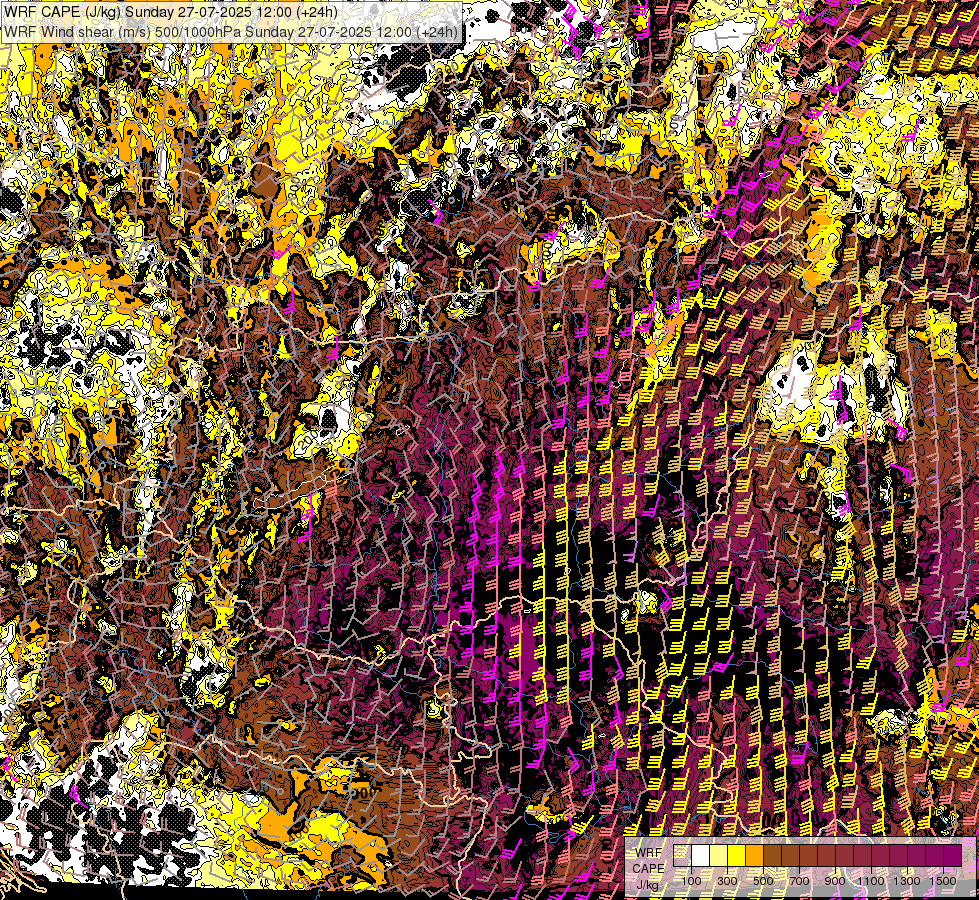The width and height of the screenshot is (979, 900).
Task: Click the bright yellow 300–400 legend swatch
Action: point(737,855)
